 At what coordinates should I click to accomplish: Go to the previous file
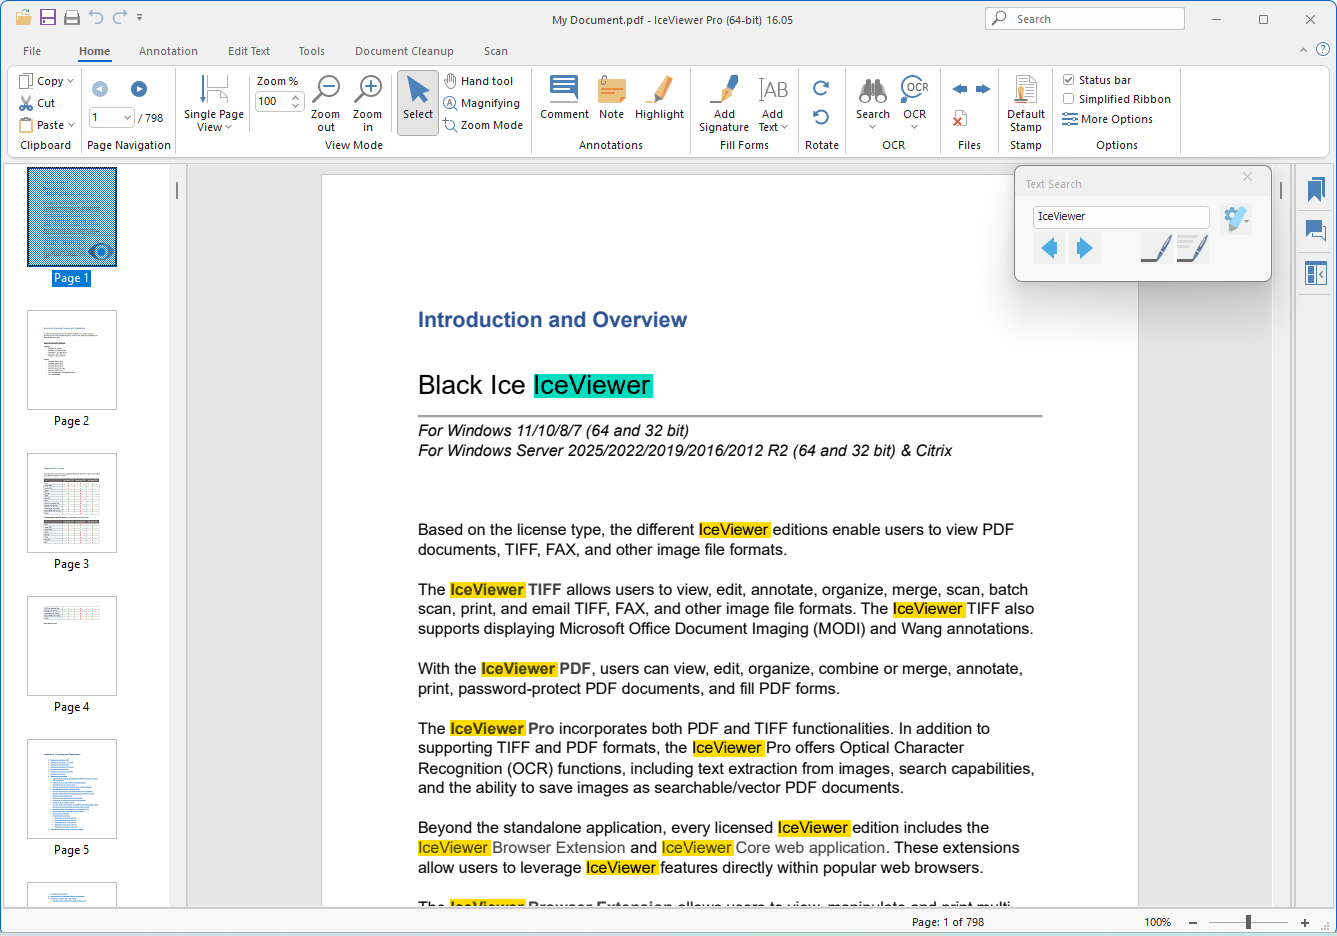point(960,89)
